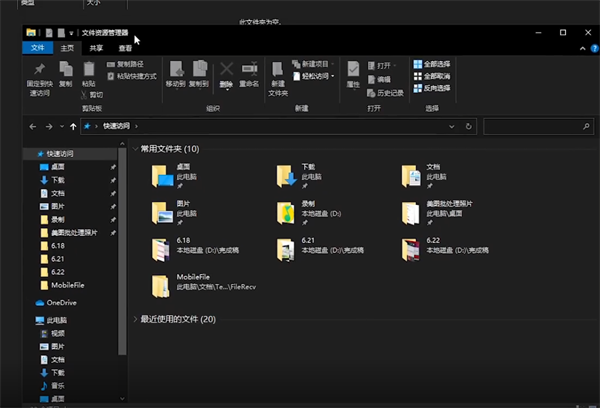Select 文档 folder in main pane
Image resolution: width=600 pixels, height=408 pixels.
pos(424,176)
